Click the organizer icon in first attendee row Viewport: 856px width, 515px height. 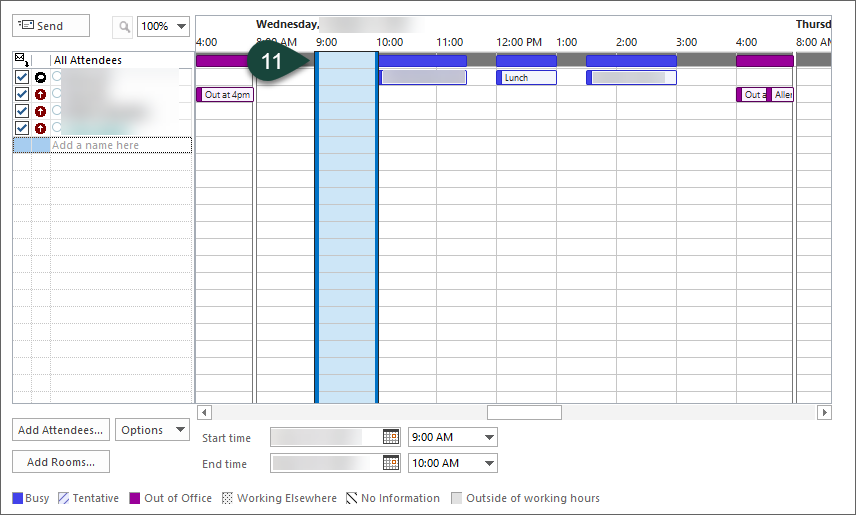point(40,77)
